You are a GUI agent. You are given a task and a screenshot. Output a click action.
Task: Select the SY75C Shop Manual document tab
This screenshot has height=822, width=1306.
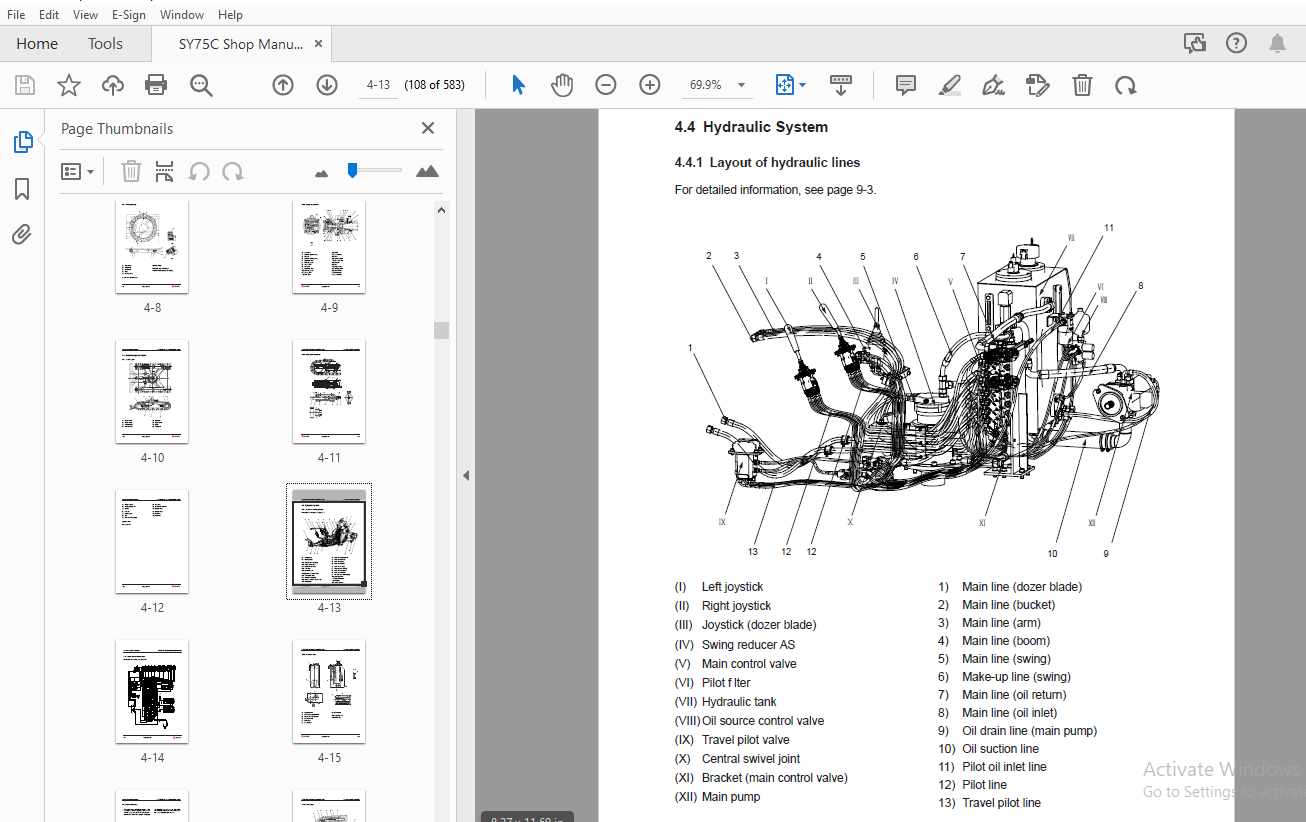pyautogui.click(x=241, y=44)
